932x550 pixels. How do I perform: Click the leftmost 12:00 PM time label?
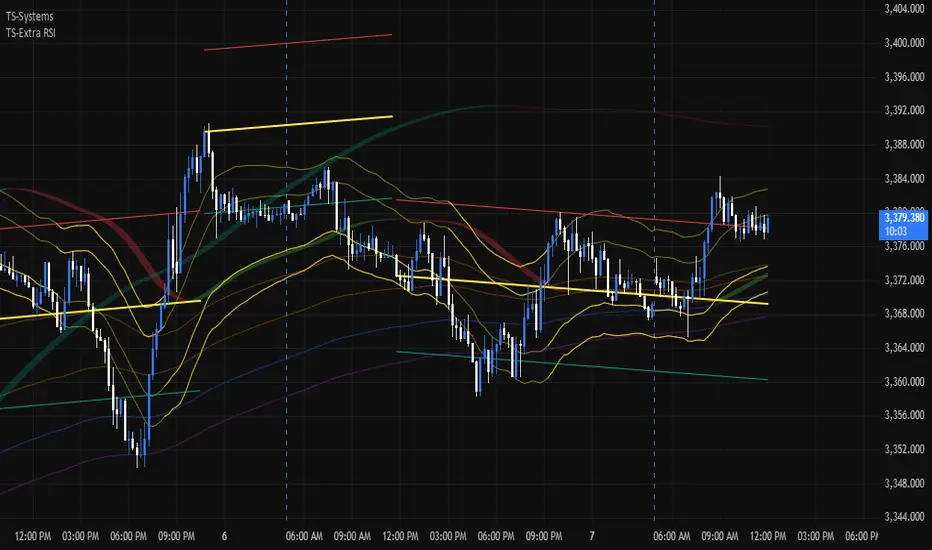click(33, 536)
